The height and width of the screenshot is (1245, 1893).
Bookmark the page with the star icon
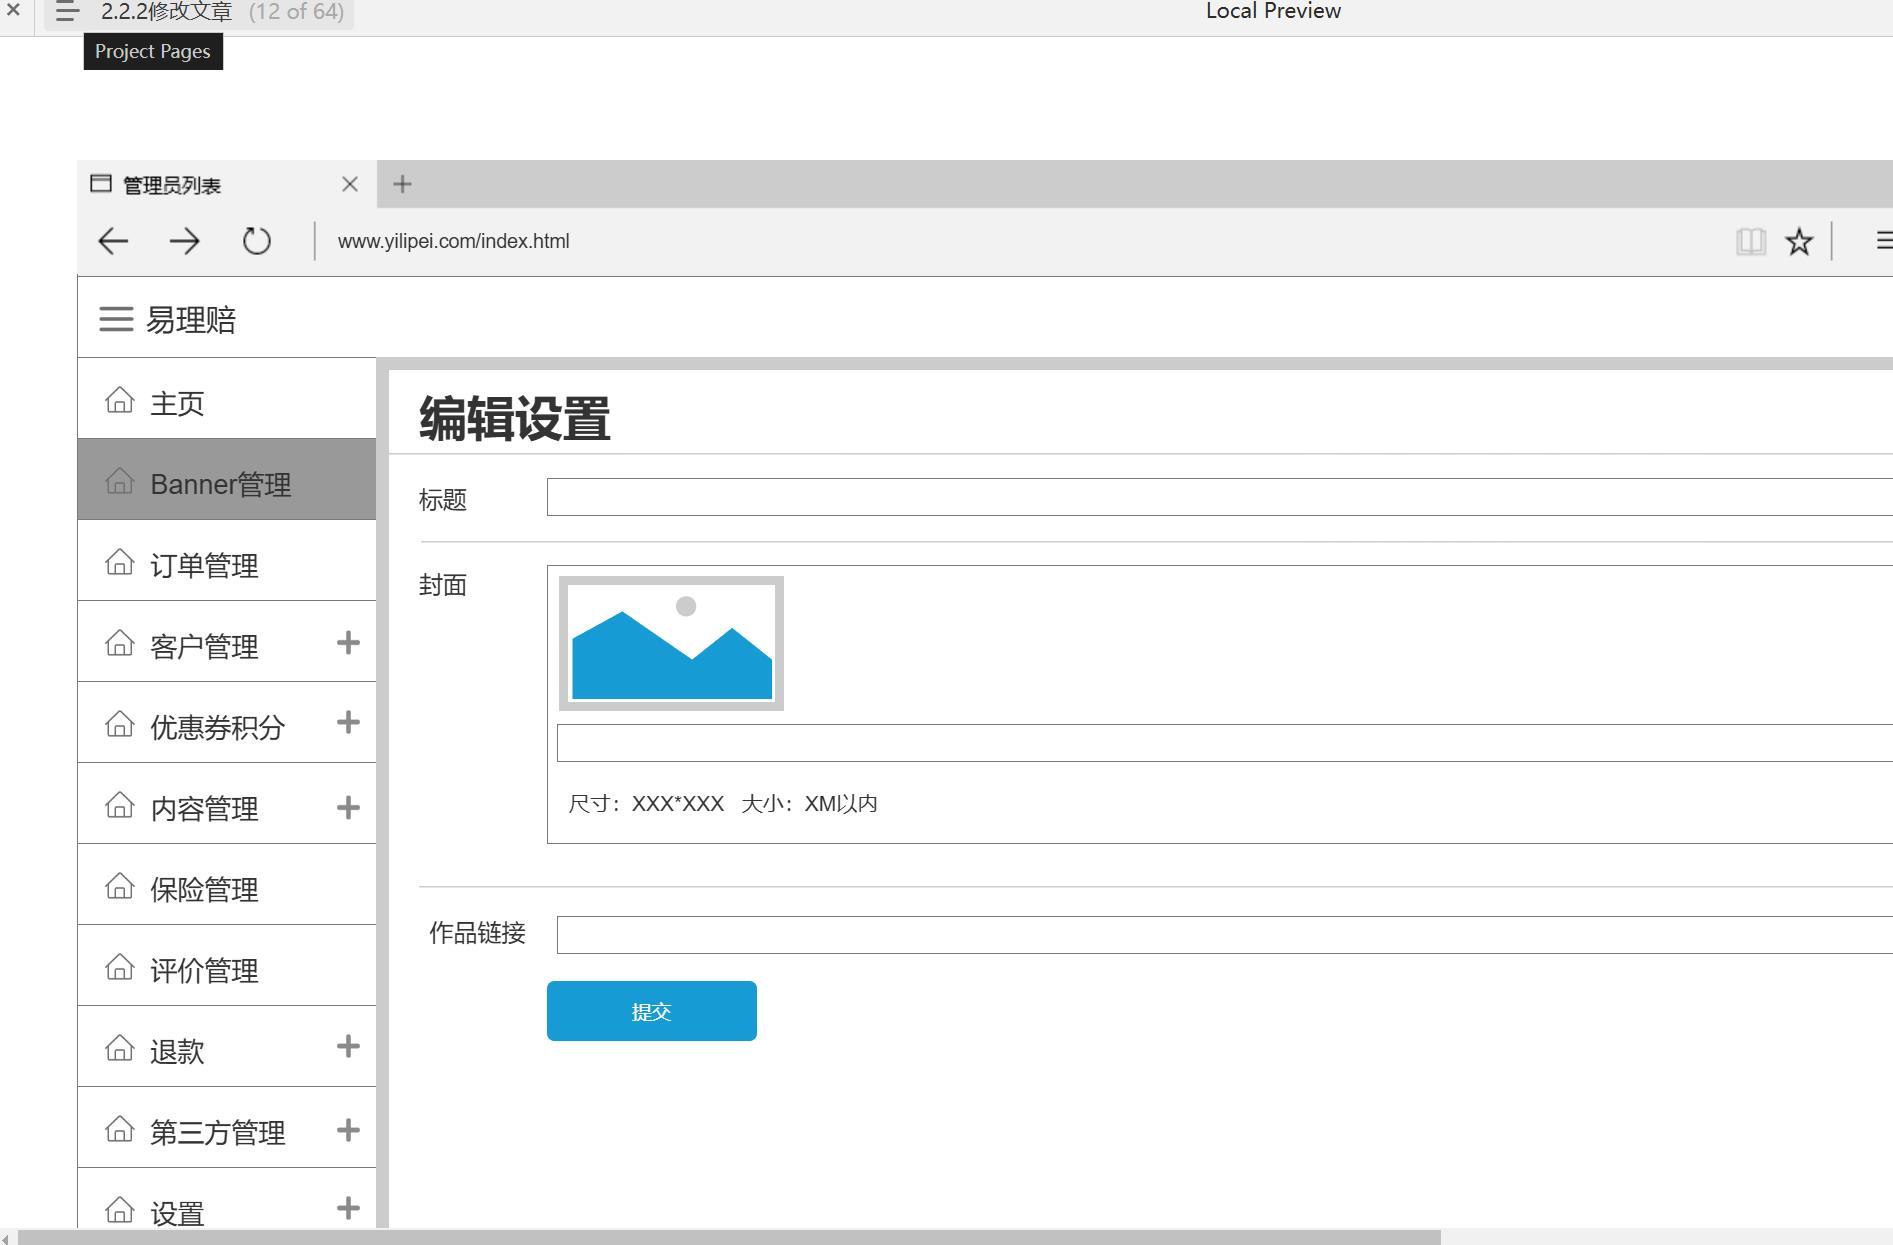[1799, 241]
